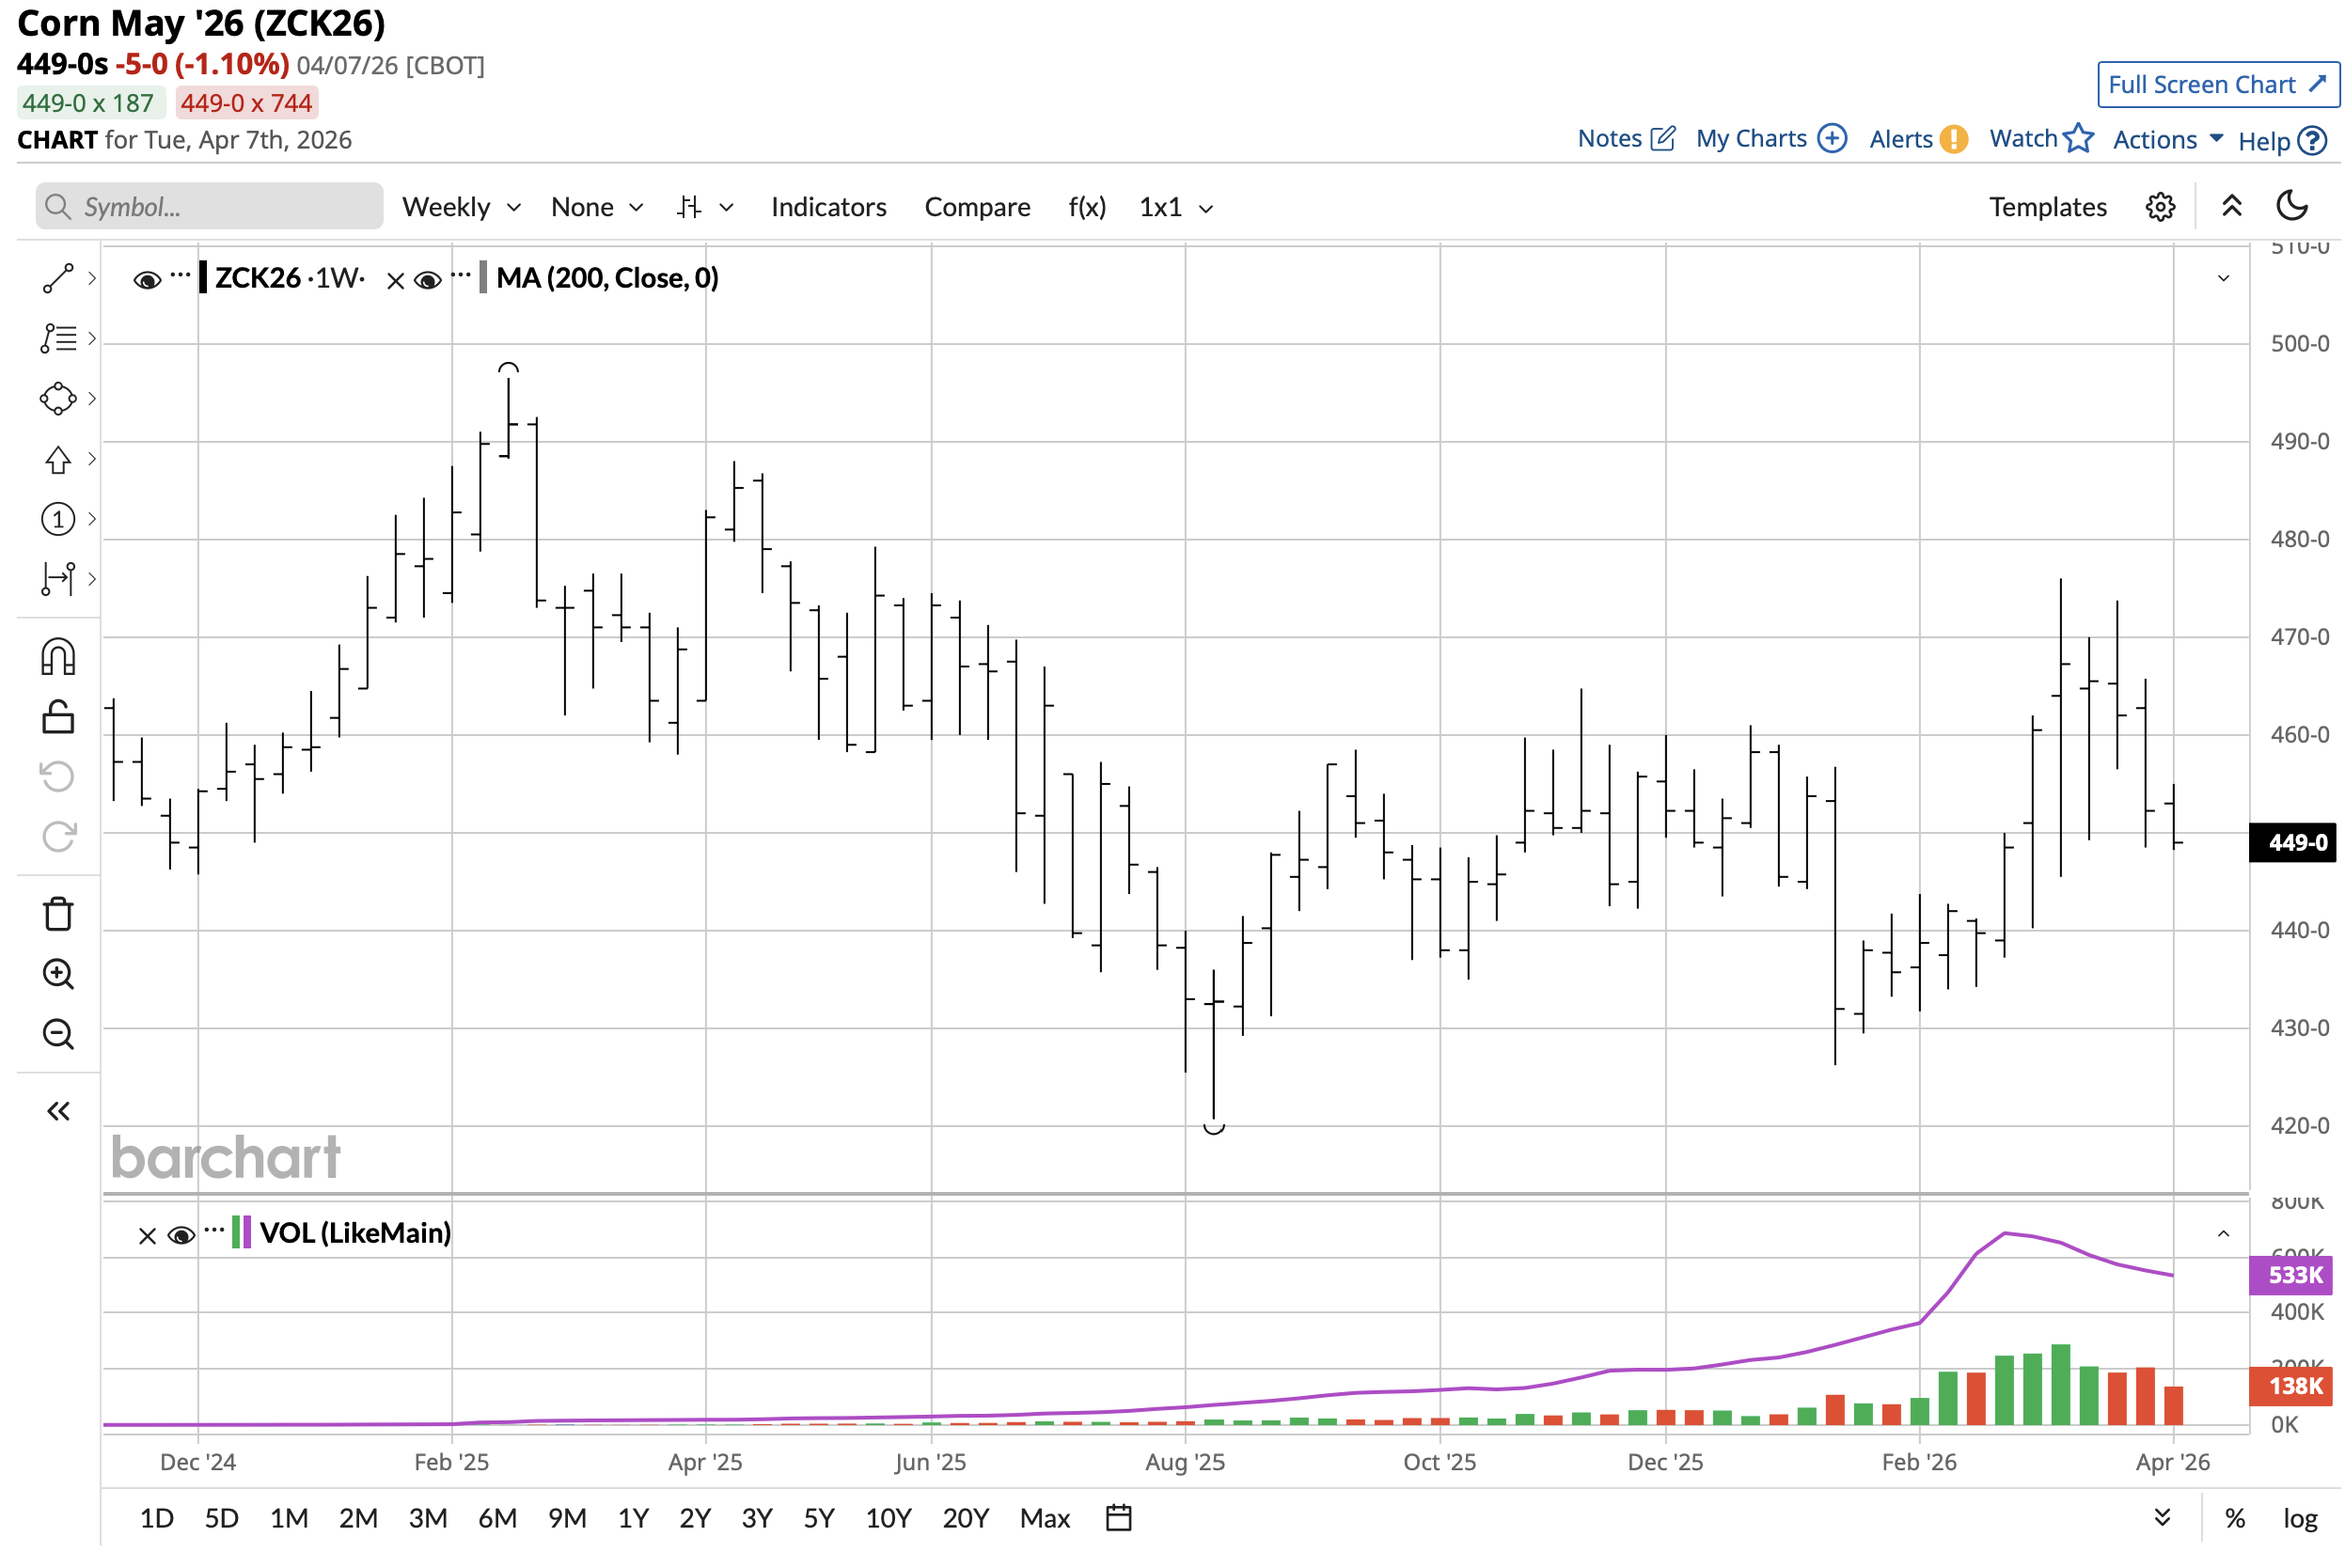Click the zoom in magnifier icon

58,974
